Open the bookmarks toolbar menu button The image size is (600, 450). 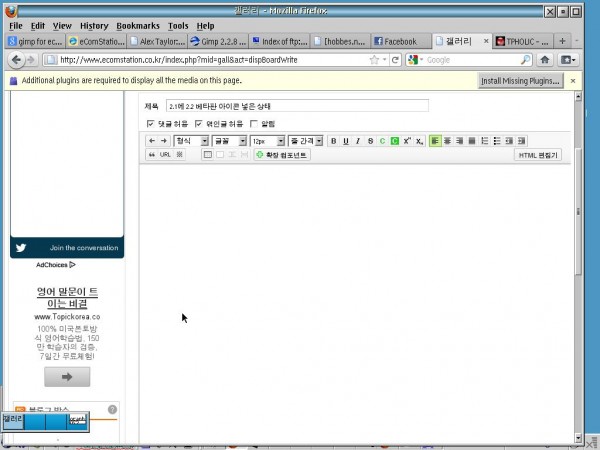[568, 60]
